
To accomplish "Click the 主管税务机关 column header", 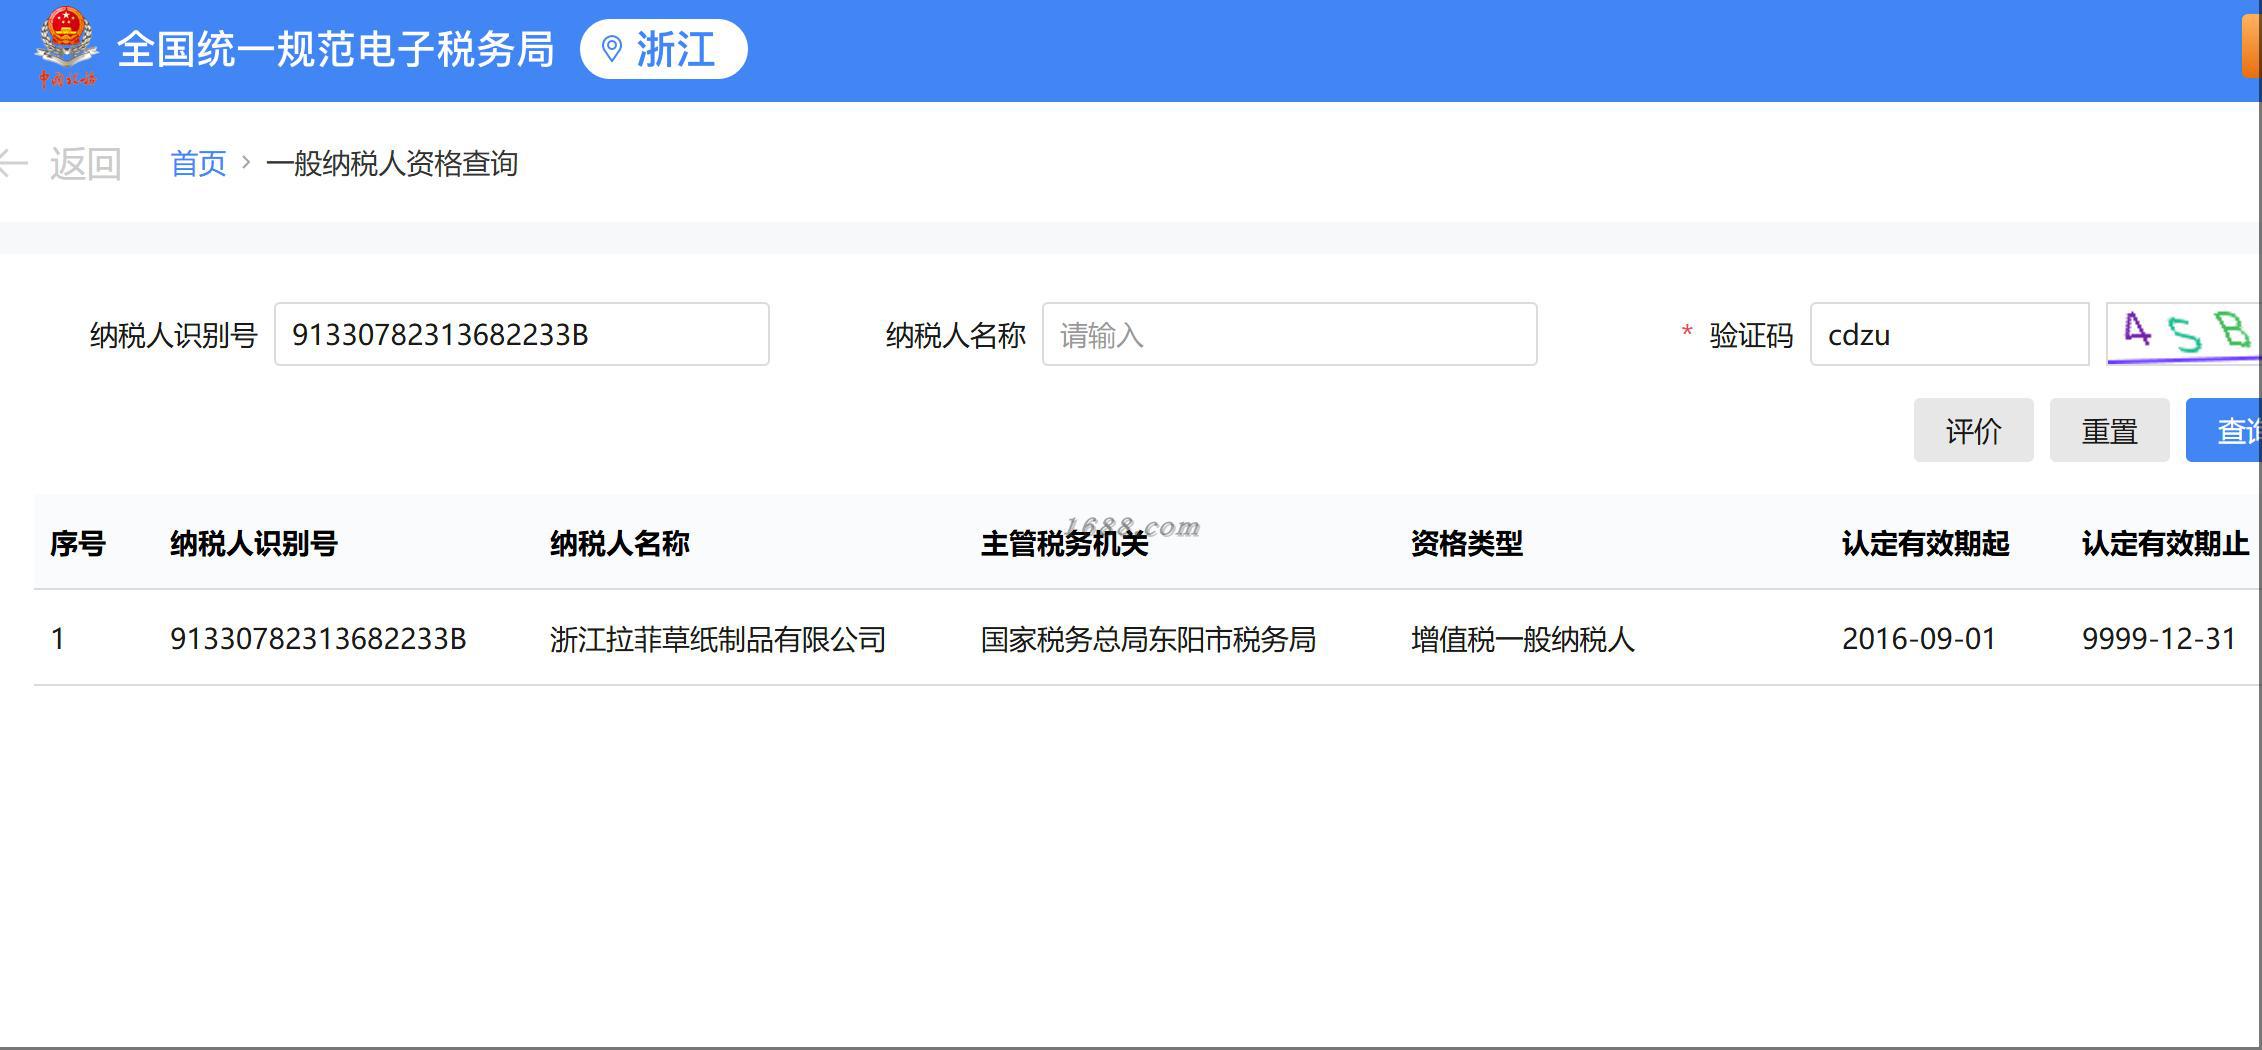I will (x=1064, y=543).
